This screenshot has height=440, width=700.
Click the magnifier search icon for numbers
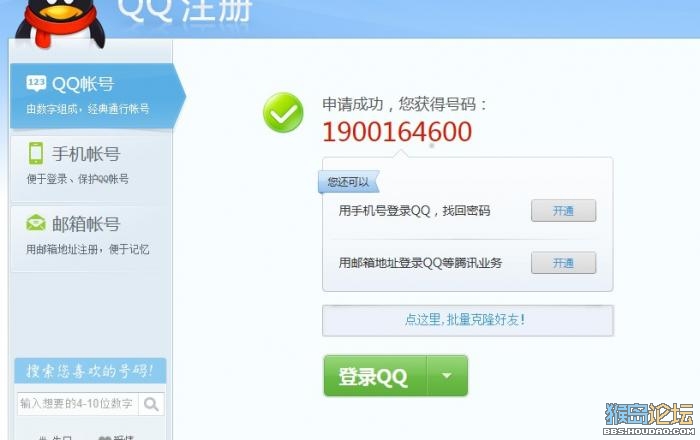151,404
